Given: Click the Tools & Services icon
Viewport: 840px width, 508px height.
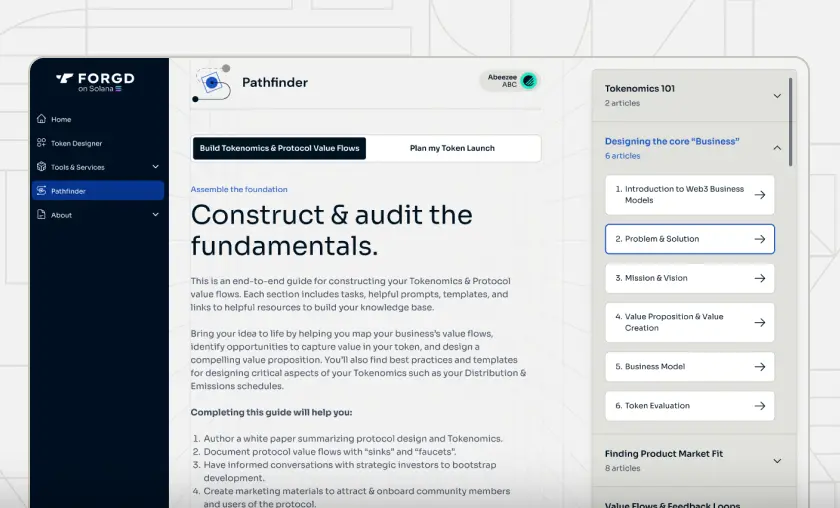Looking at the screenshot, I should tap(41, 167).
